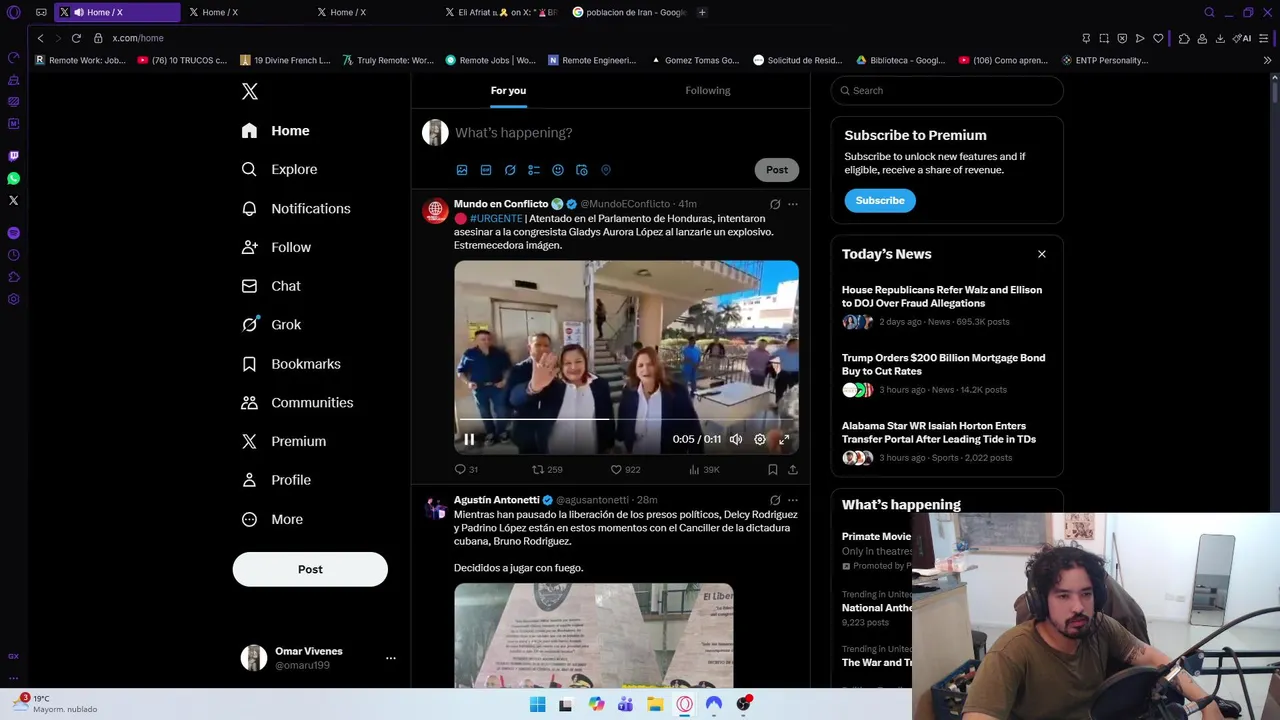The image size is (1280, 720).
Task: Open File Explorer from taskbar
Action: tap(655, 704)
